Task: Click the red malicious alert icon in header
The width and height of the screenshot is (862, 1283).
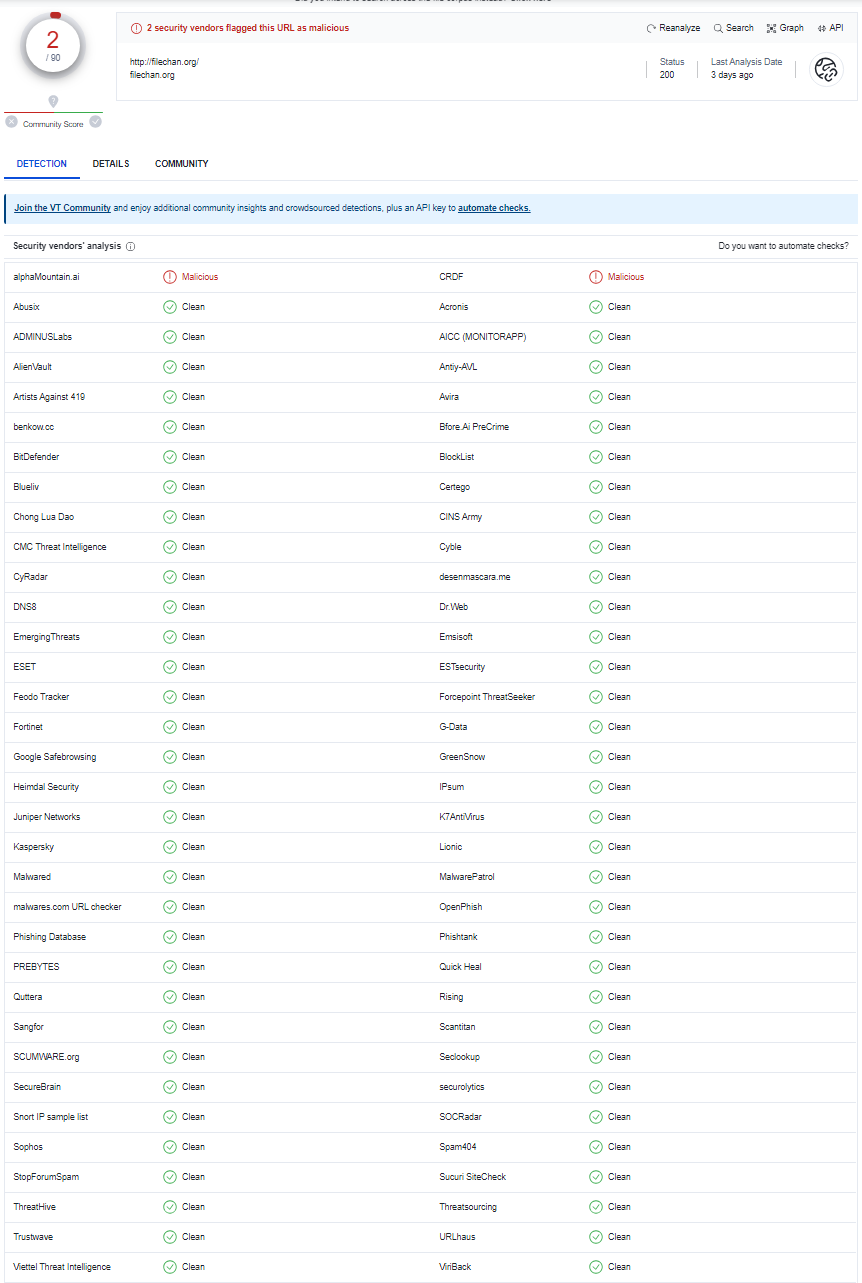Action: [x=137, y=28]
